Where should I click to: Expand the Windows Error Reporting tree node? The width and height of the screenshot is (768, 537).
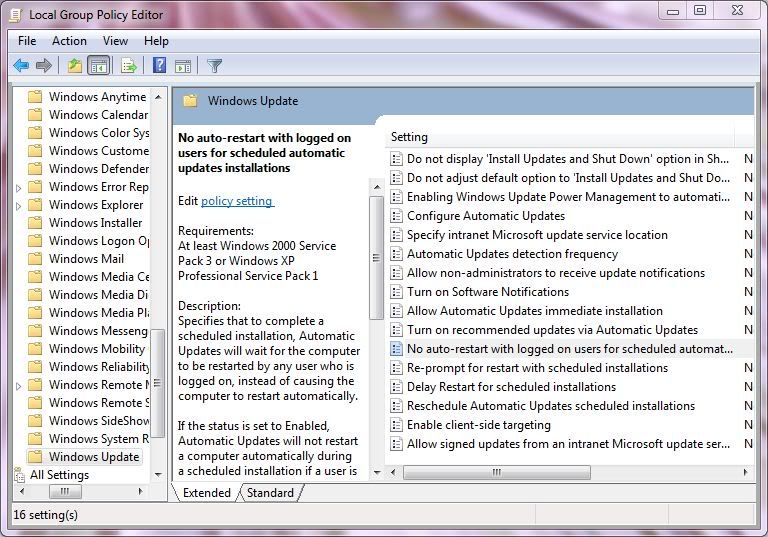click(19, 187)
